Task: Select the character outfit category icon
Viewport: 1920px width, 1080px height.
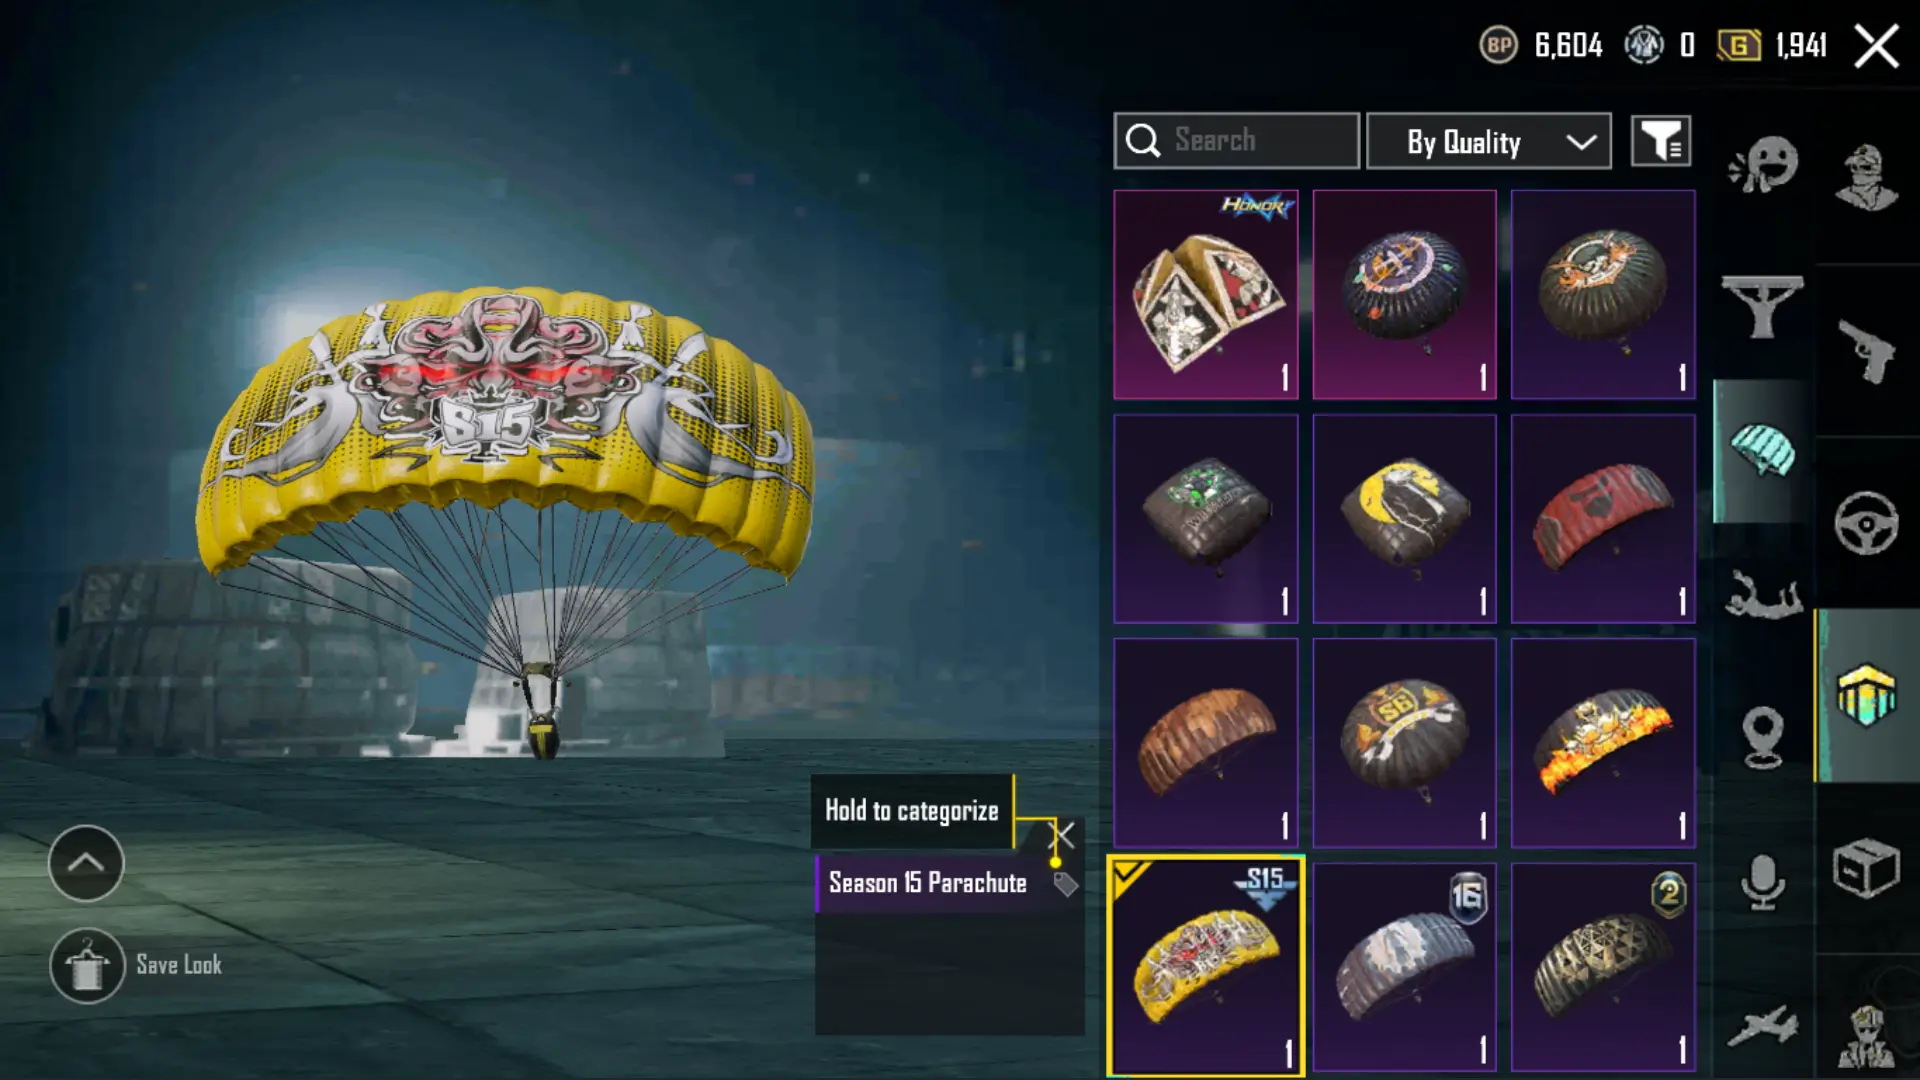Action: pyautogui.click(x=1866, y=177)
